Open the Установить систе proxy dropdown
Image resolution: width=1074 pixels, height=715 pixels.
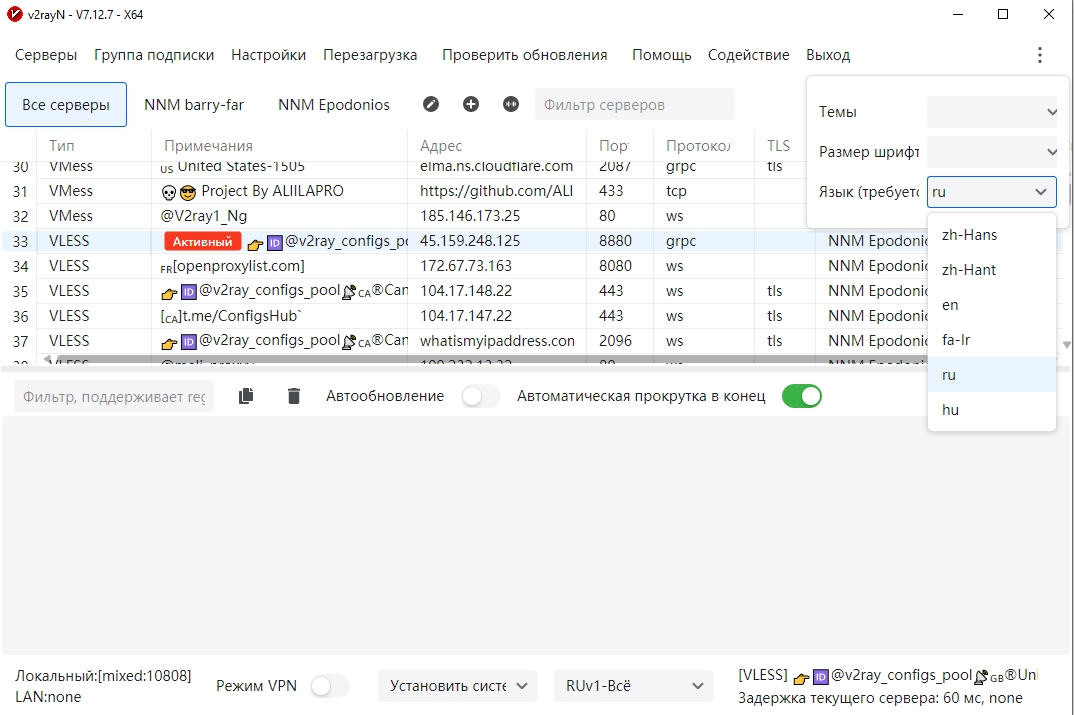[x=458, y=686]
